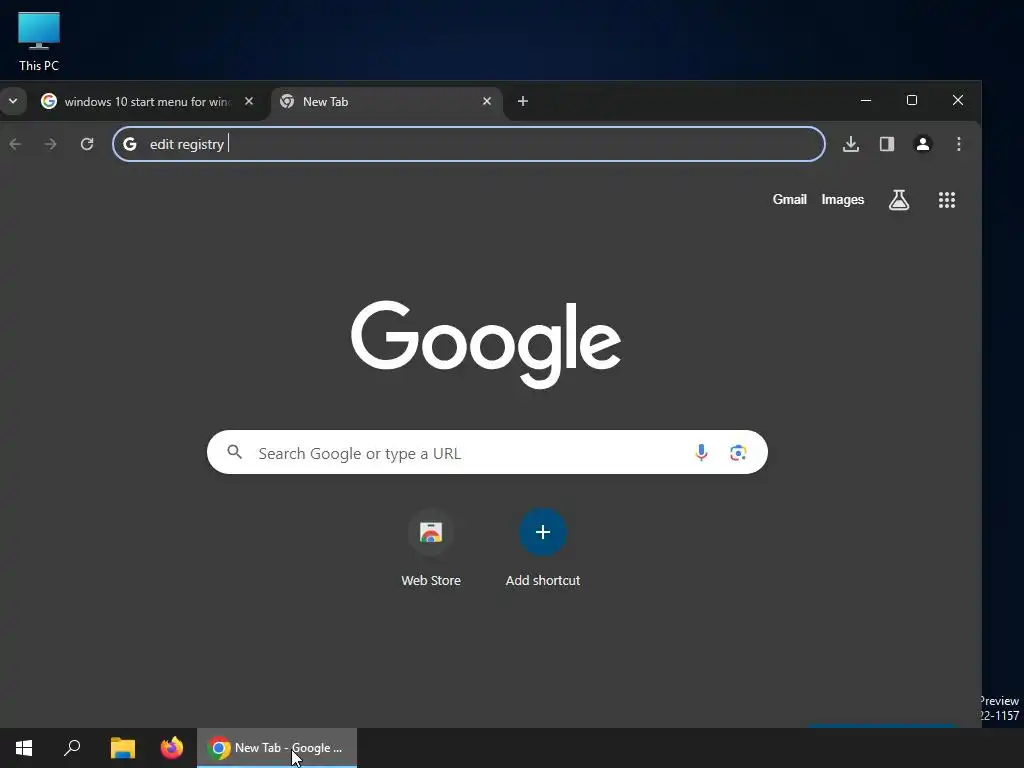Image resolution: width=1024 pixels, height=768 pixels.
Task: Reload the page with the refresh icon
Action: [87, 144]
